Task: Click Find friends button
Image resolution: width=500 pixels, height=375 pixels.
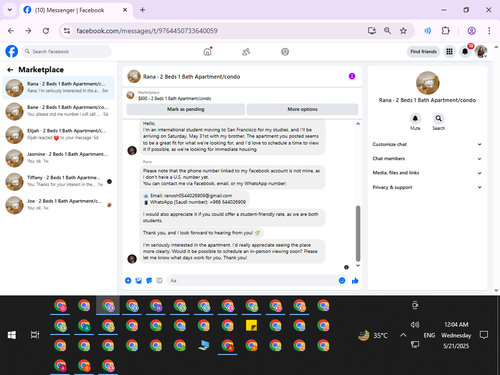Action: pyautogui.click(x=423, y=52)
